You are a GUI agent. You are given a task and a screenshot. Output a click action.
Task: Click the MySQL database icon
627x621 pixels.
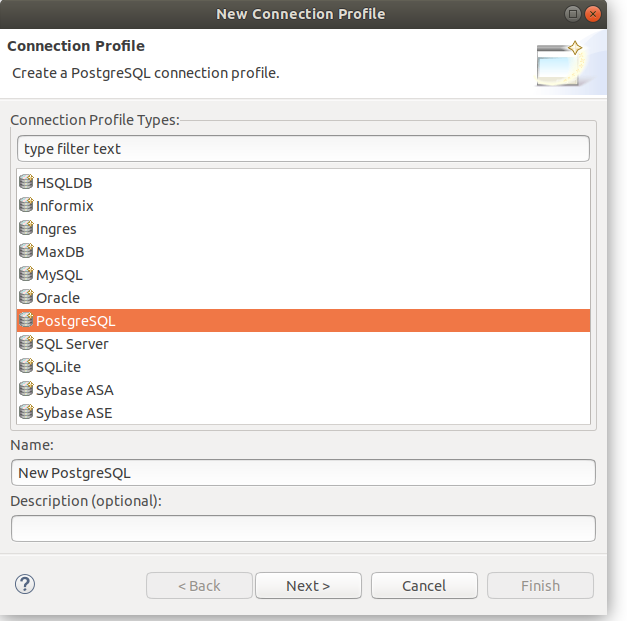coord(26,274)
